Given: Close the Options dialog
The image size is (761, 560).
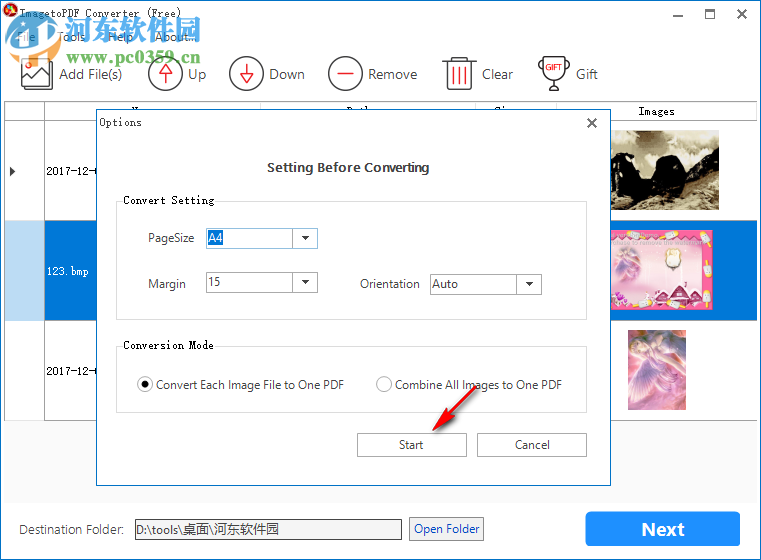Looking at the screenshot, I should (x=592, y=123).
